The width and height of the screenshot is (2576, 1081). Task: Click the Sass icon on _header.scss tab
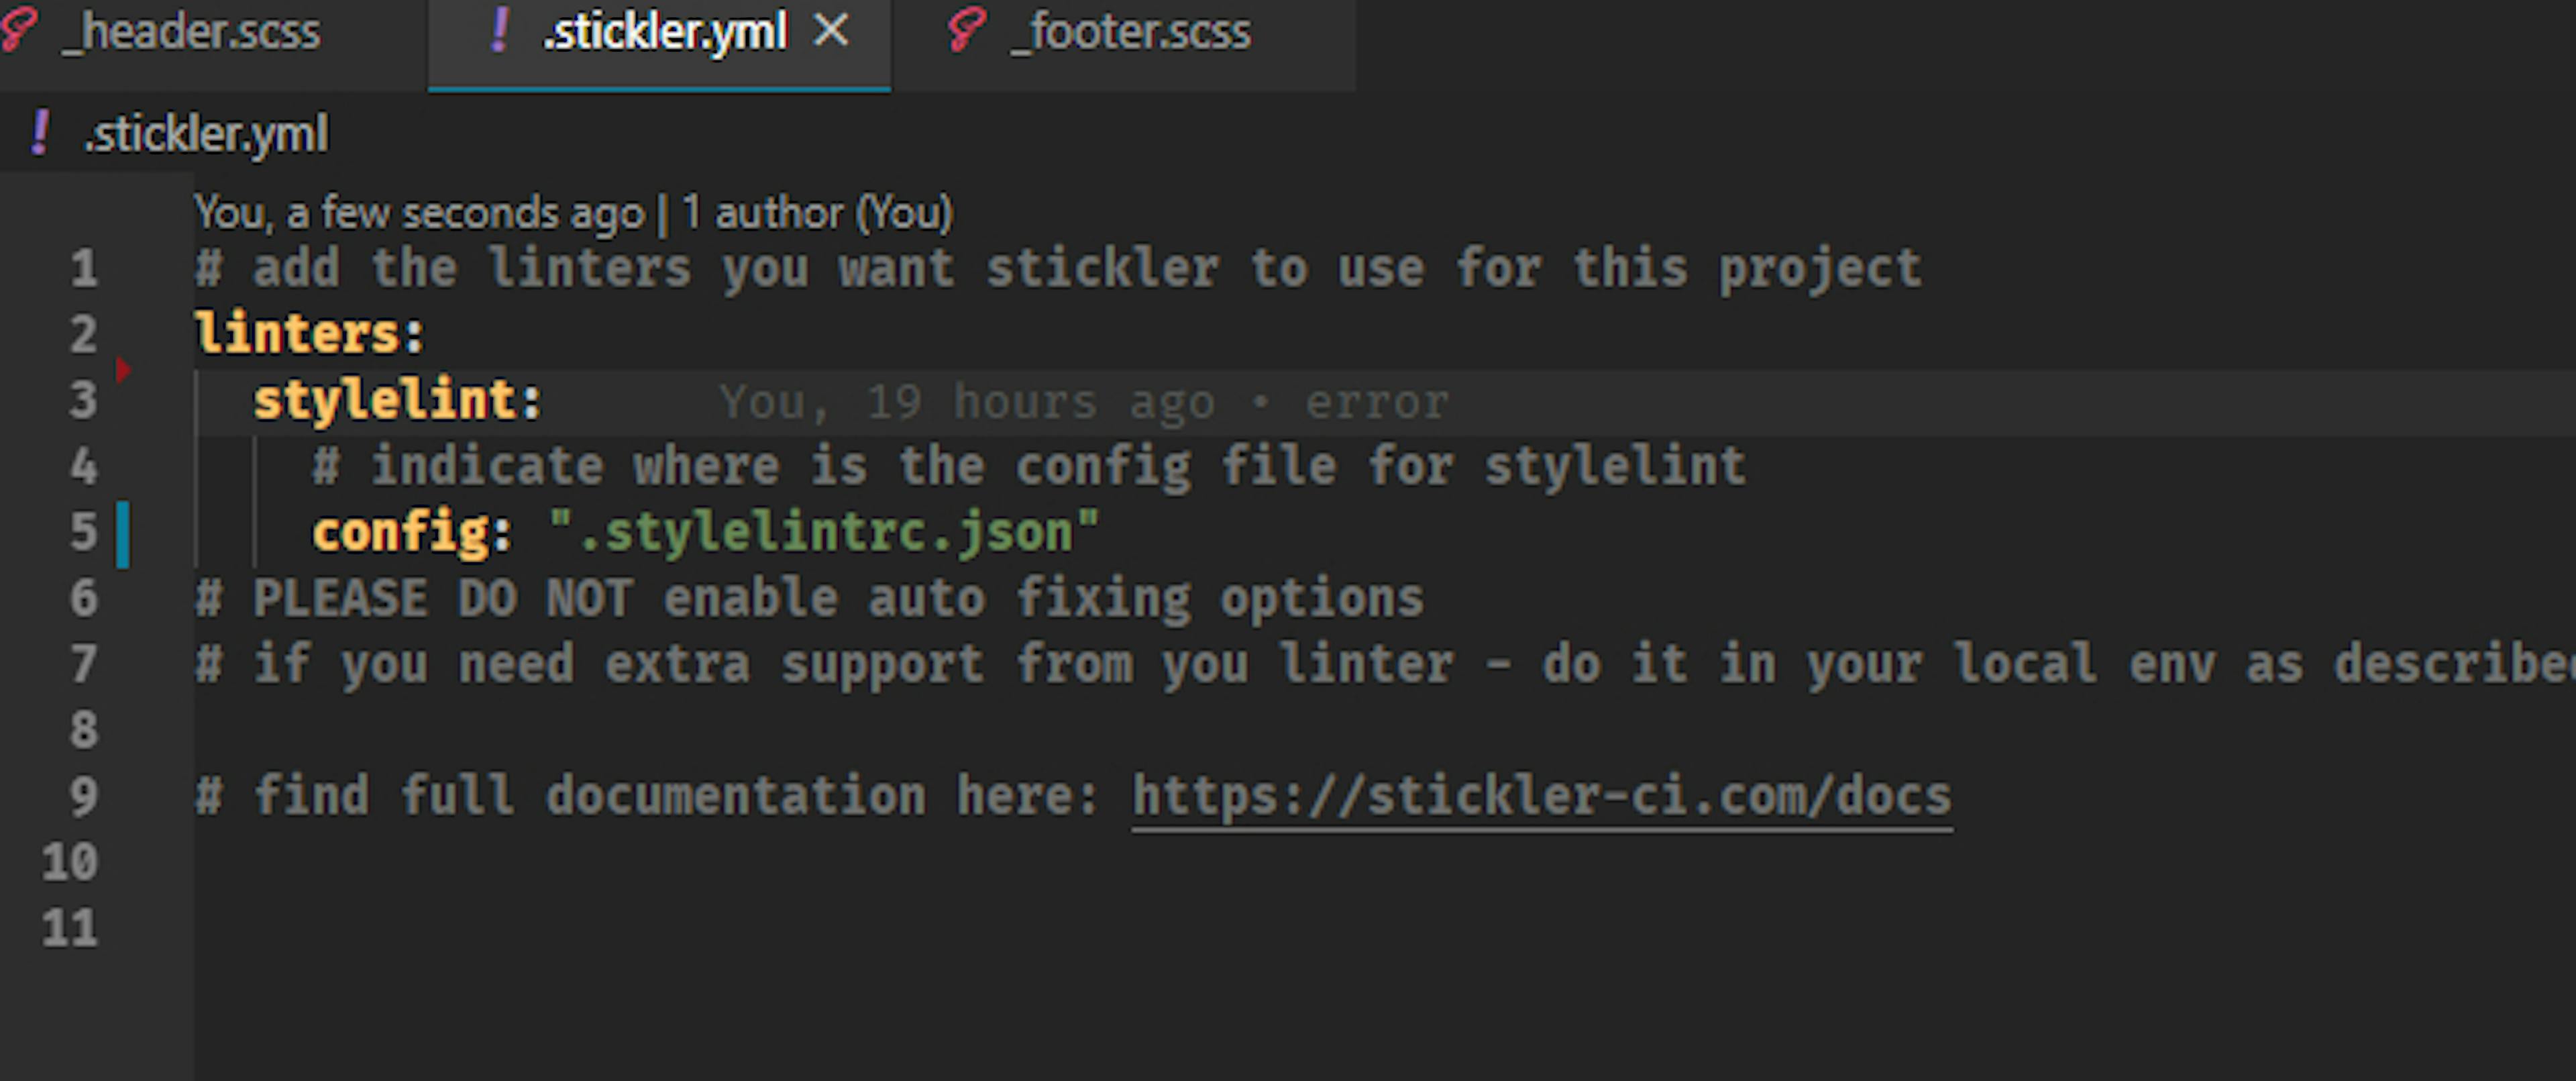(19, 30)
